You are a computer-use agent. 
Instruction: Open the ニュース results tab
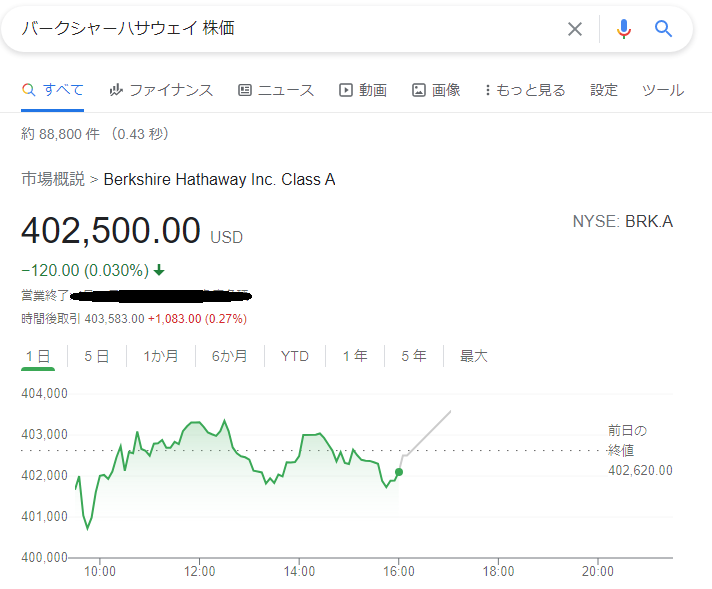click(276, 90)
